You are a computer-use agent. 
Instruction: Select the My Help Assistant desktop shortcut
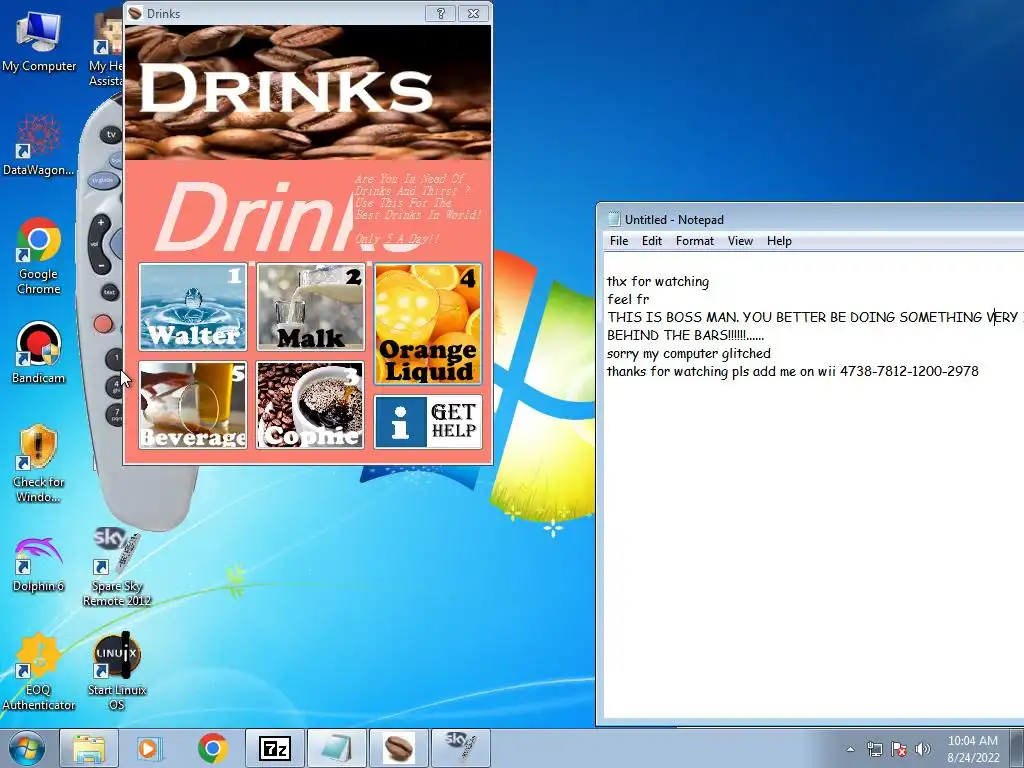click(106, 47)
